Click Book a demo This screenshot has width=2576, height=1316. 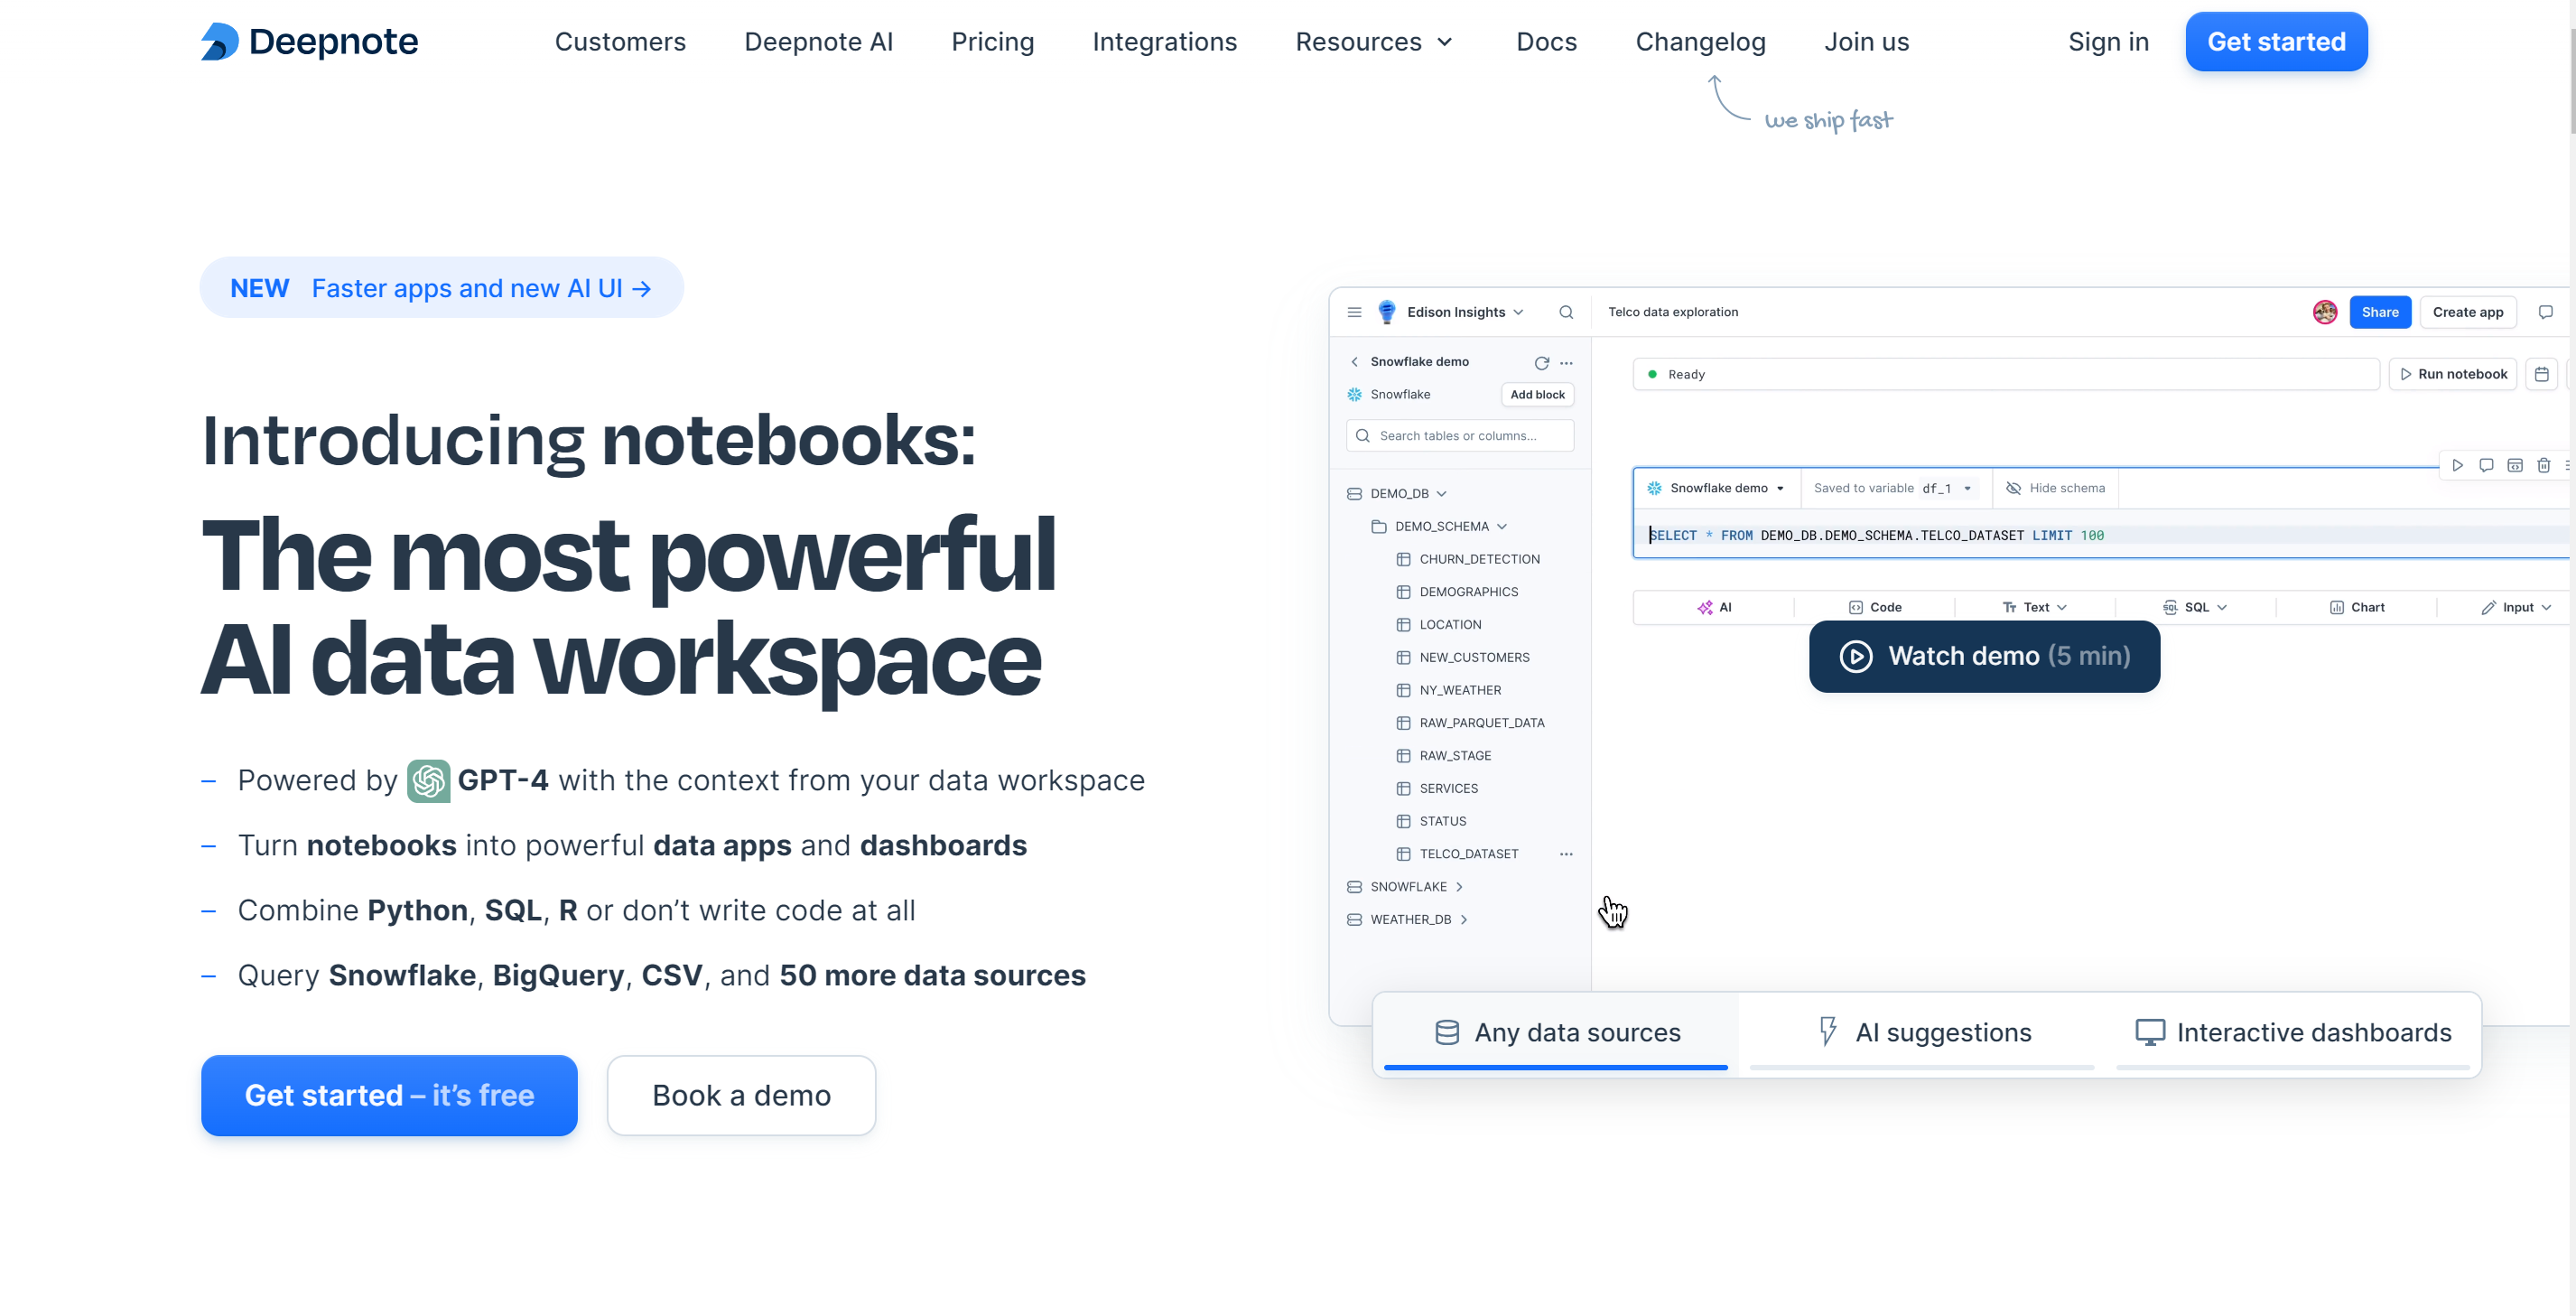741,1095
